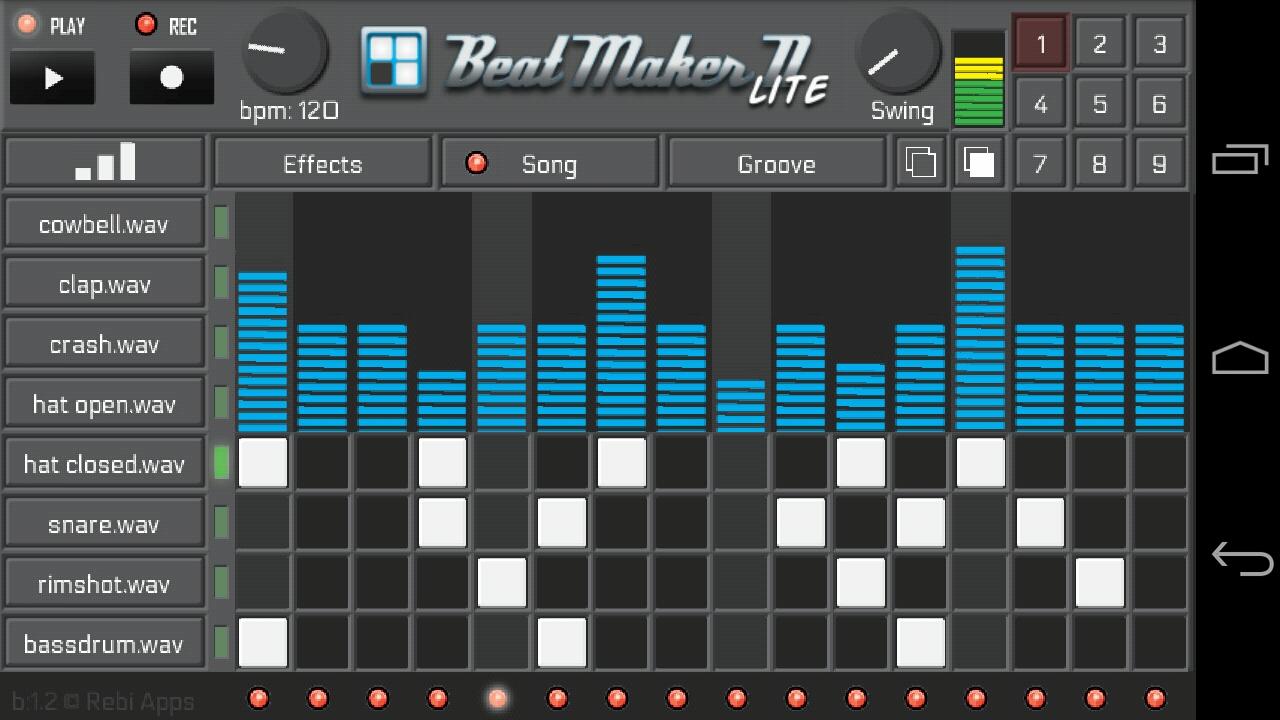This screenshot has height=720, width=1280.
Task: Choose the crash.wav track
Action: (x=104, y=343)
